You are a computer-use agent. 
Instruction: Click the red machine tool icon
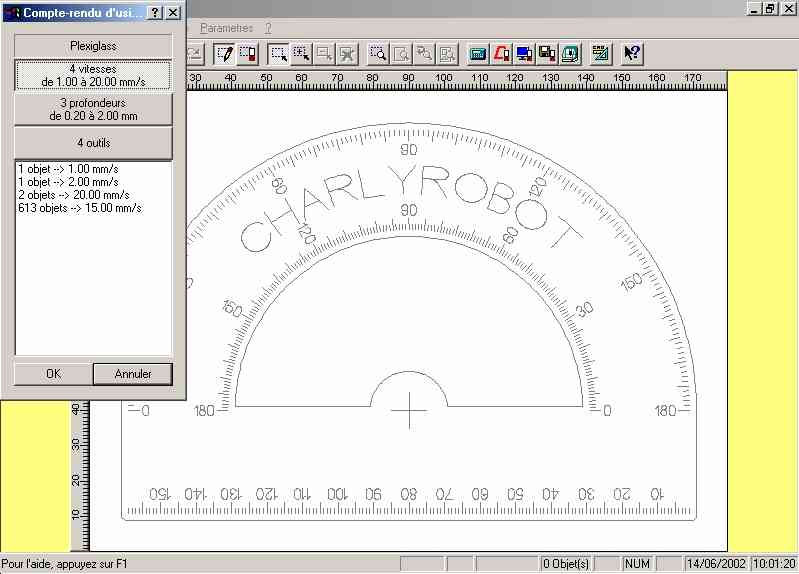[x=501, y=54]
